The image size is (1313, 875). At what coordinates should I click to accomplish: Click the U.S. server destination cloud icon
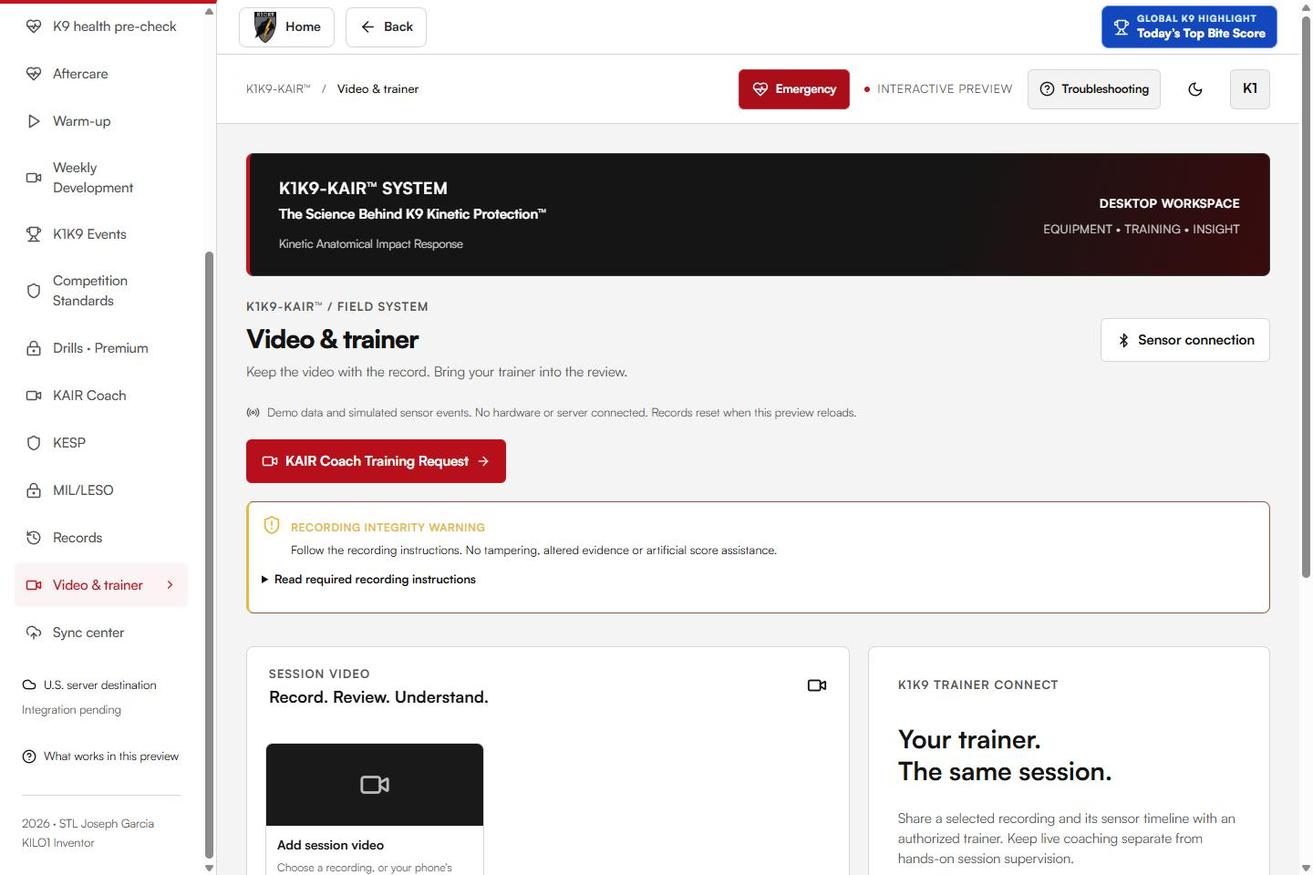29,685
